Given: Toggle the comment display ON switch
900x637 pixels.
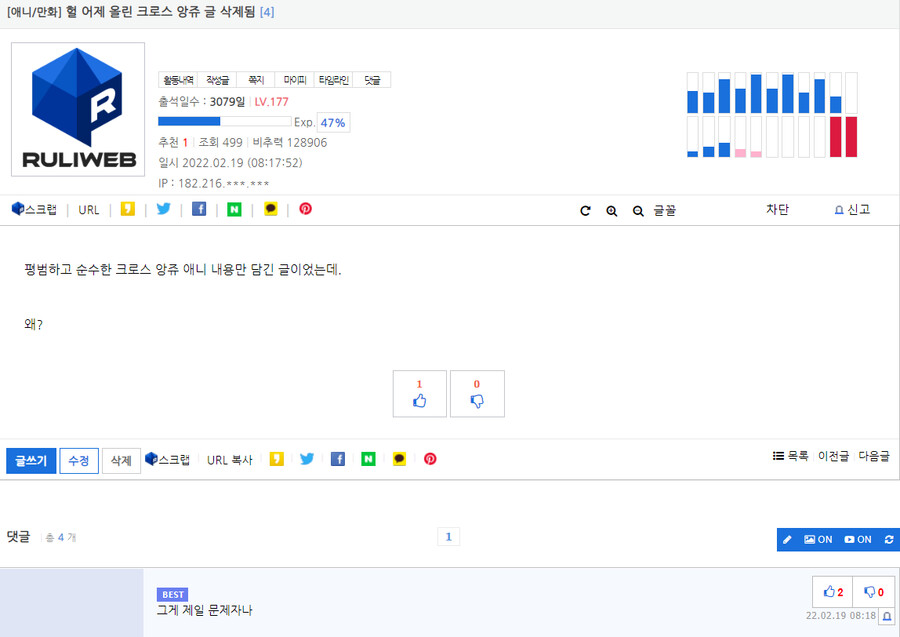Looking at the screenshot, I should coord(858,539).
